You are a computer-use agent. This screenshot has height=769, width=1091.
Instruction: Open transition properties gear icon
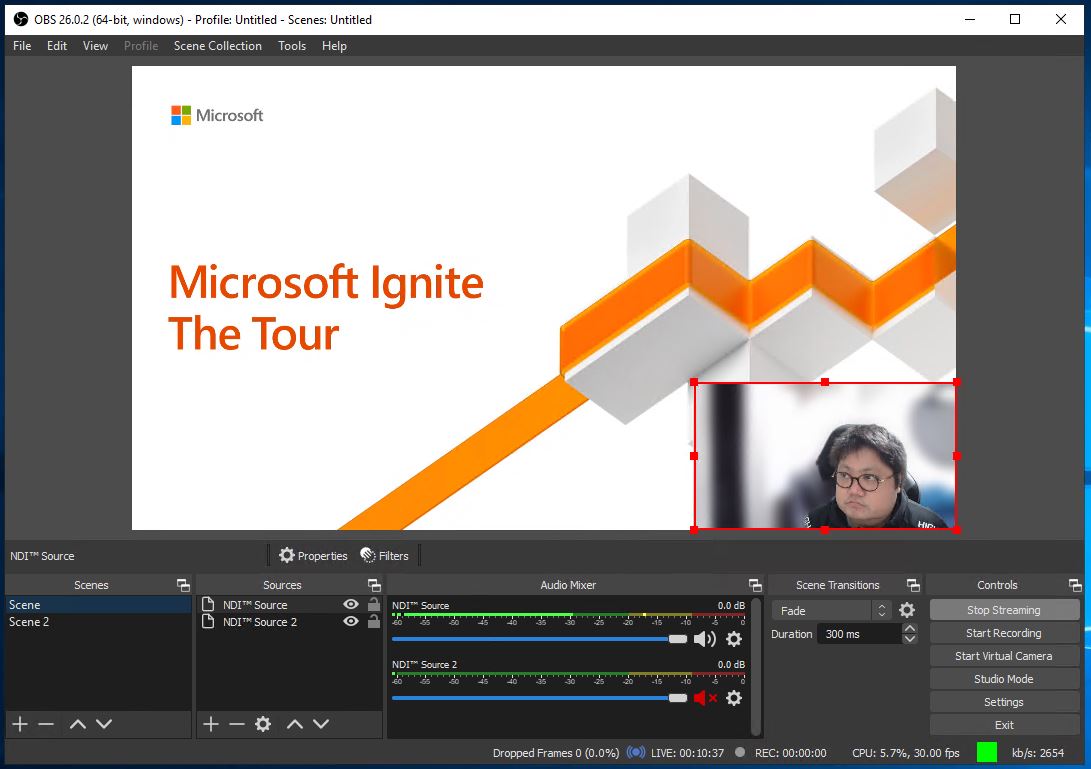tap(907, 610)
